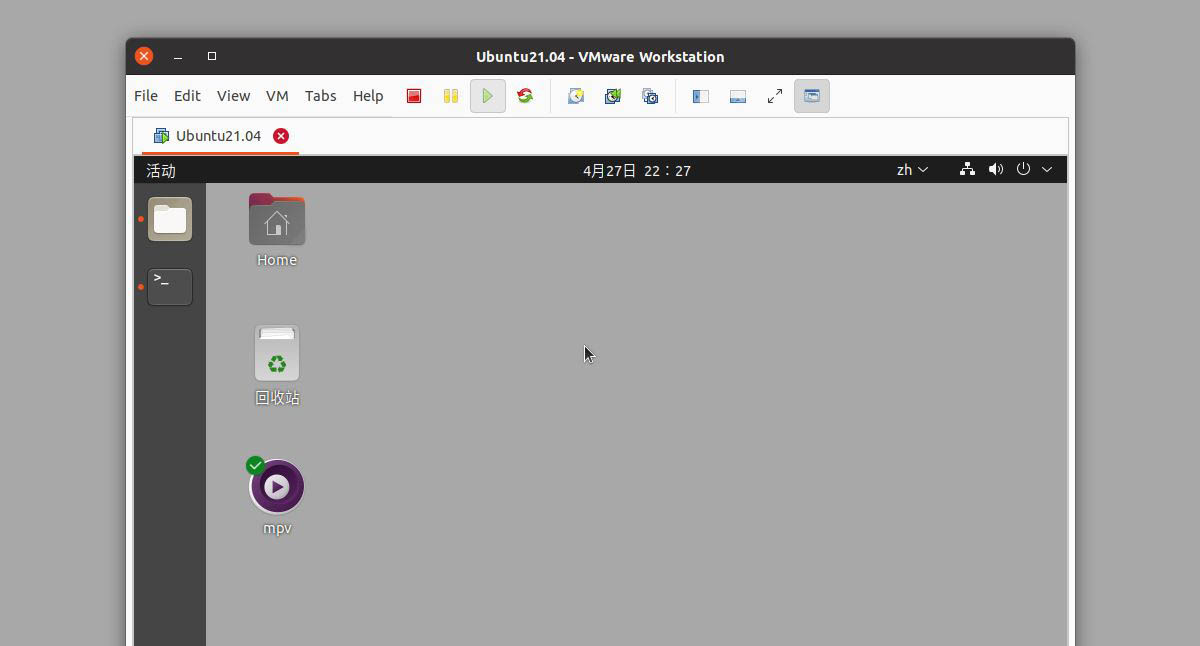Image resolution: width=1200 pixels, height=646 pixels.
Task: Suspend the VM with the yellow pause icon
Action: pos(451,96)
